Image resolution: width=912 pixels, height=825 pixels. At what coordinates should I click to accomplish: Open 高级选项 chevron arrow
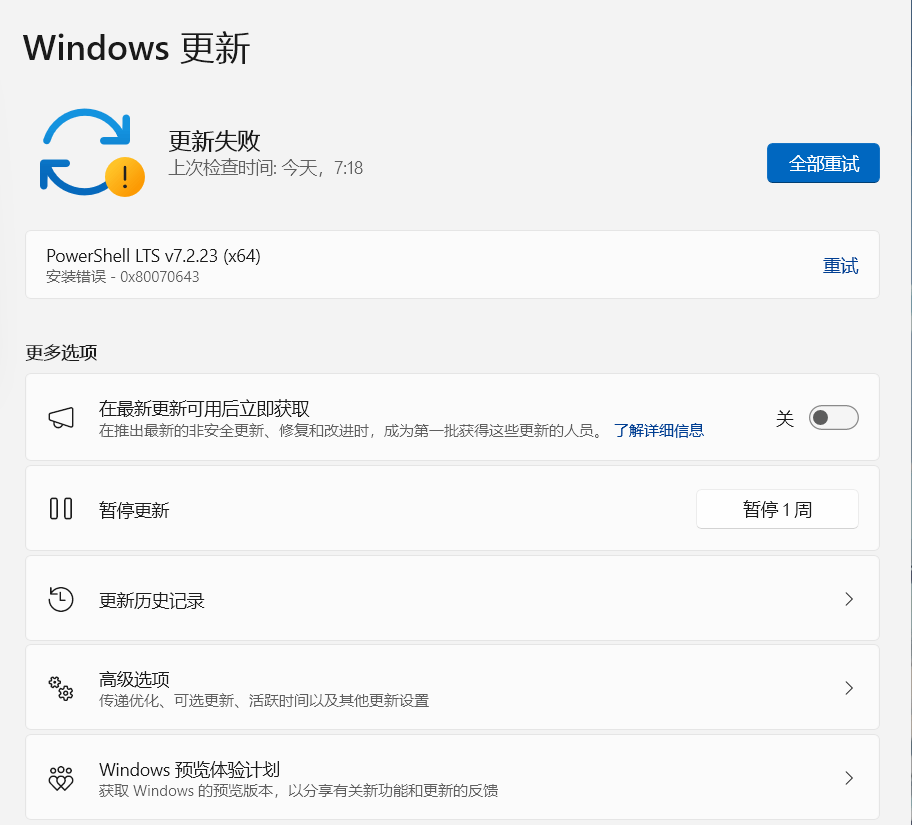coord(849,688)
